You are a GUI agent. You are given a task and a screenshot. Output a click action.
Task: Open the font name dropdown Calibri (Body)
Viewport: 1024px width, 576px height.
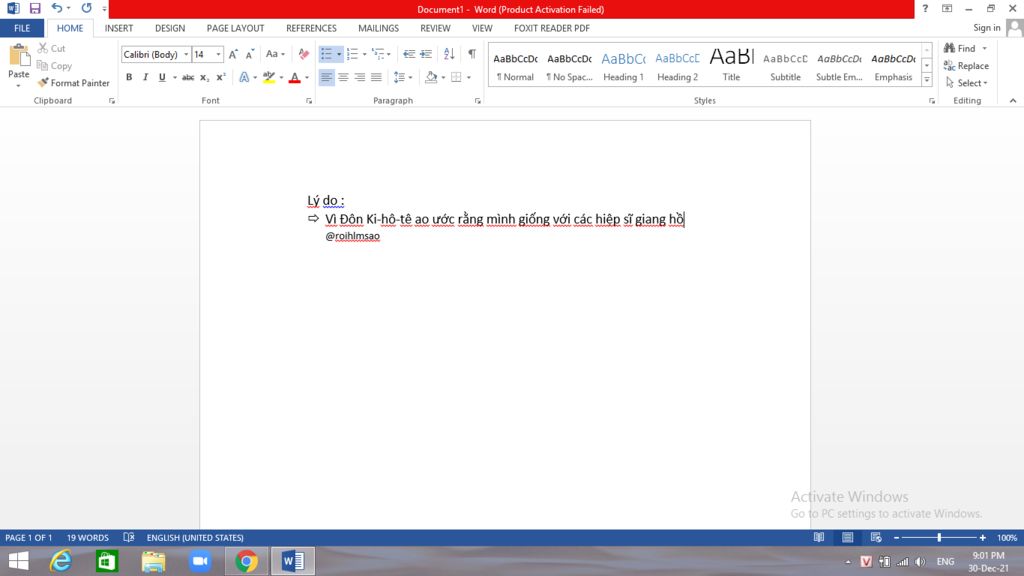(186, 54)
